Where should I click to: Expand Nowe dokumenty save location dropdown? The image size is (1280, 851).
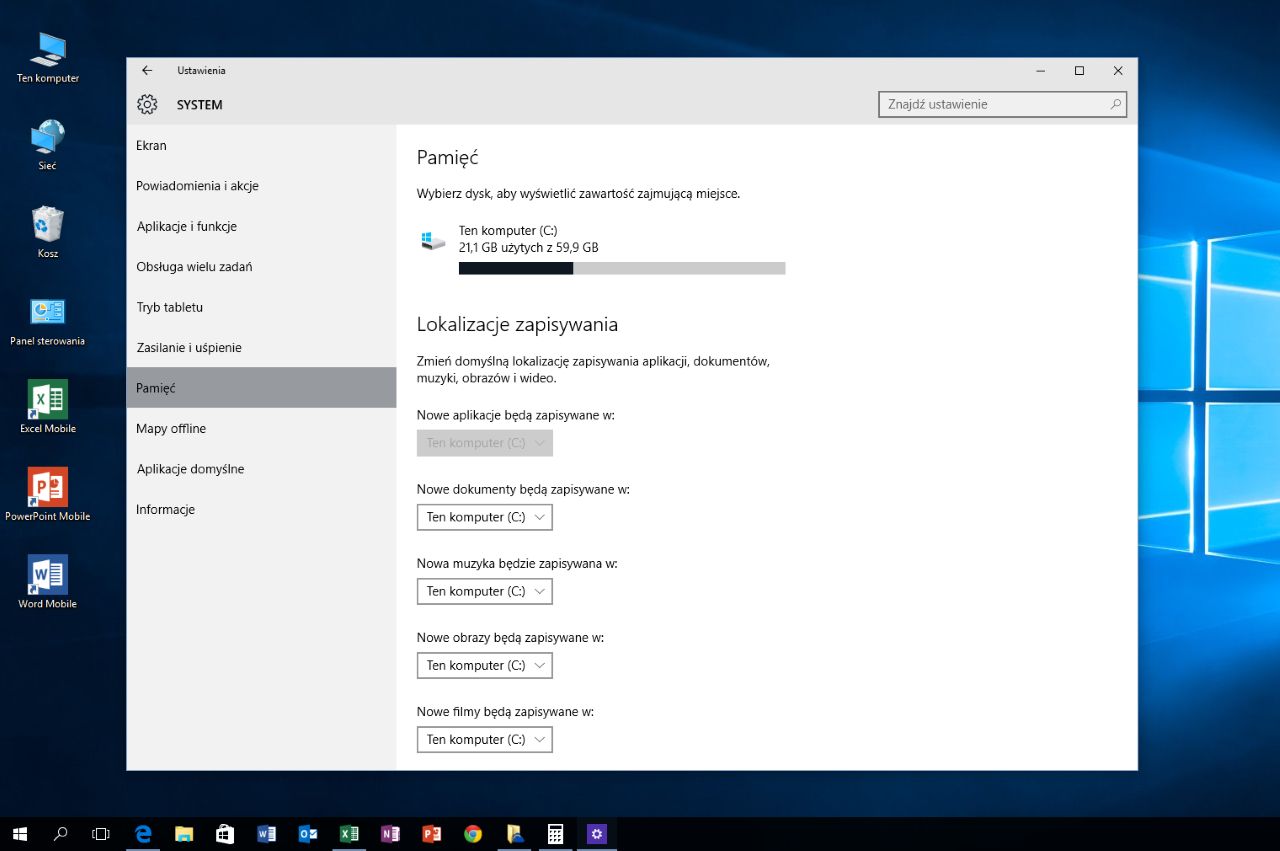click(x=484, y=517)
